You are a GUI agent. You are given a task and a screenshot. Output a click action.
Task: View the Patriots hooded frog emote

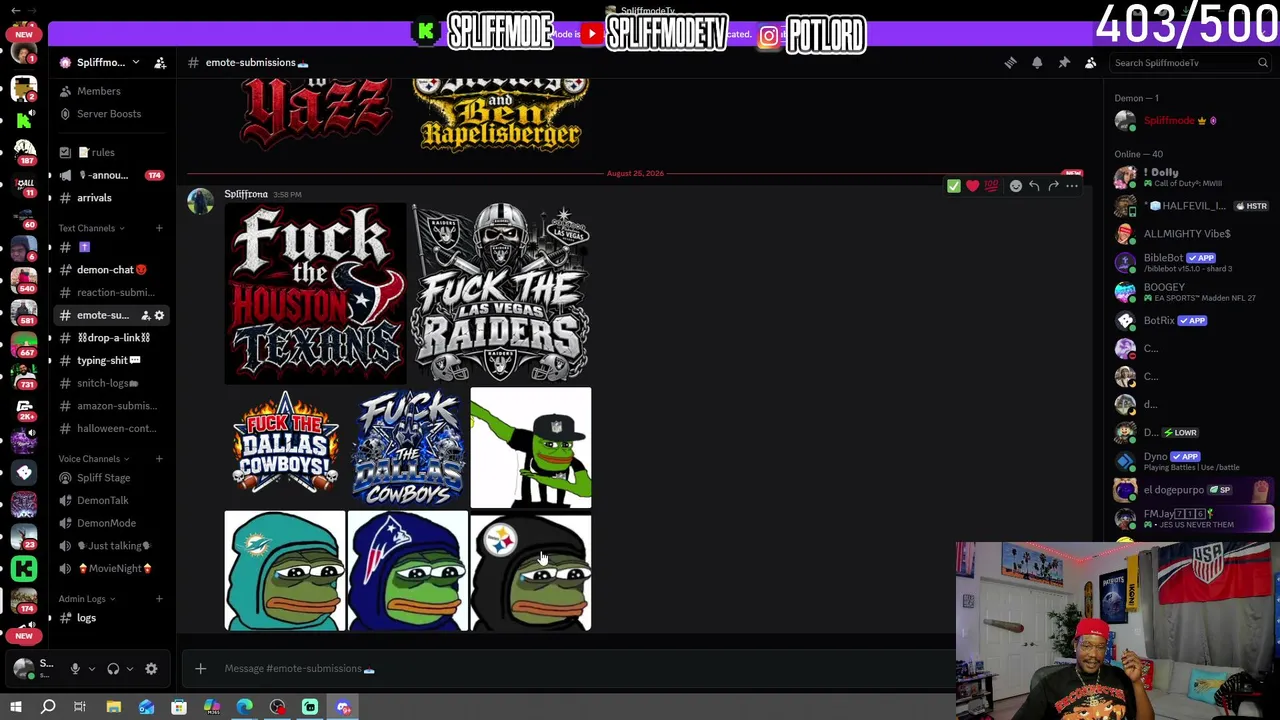point(408,571)
